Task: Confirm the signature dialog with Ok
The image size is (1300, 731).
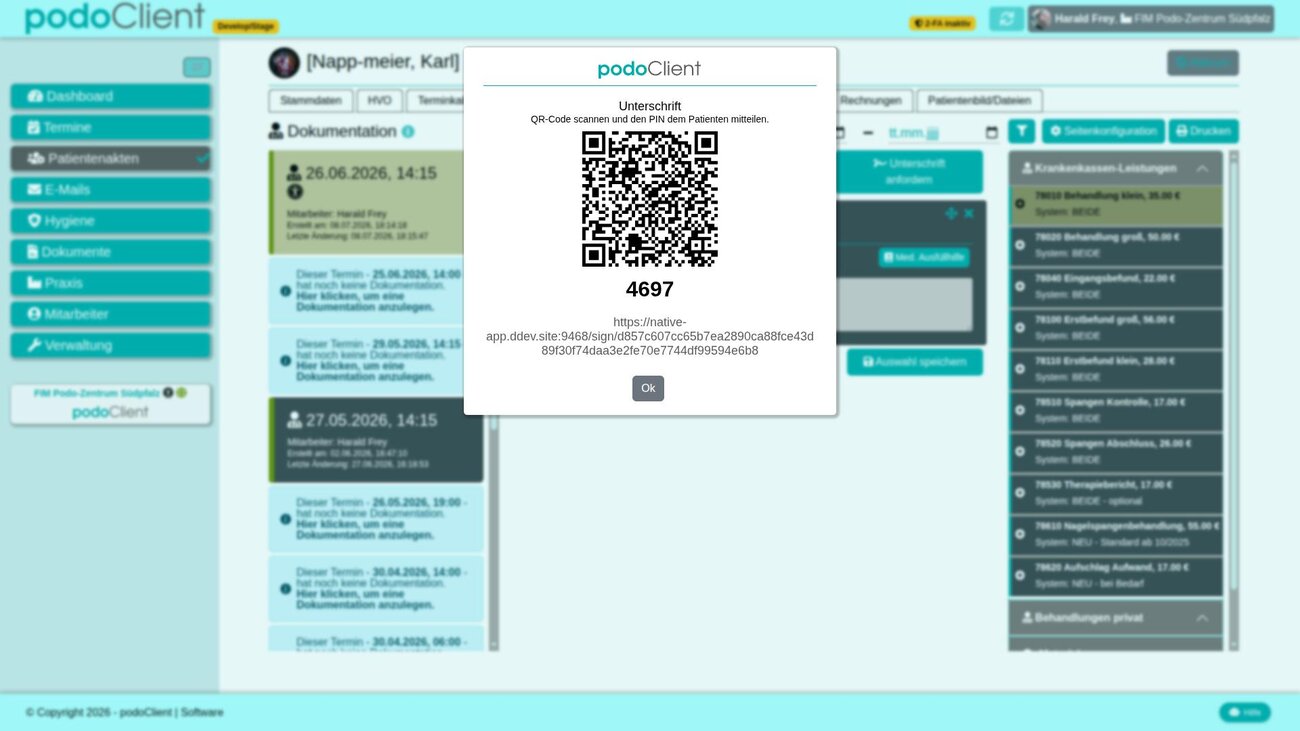Action: pyautogui.click(x=648, y=388)
